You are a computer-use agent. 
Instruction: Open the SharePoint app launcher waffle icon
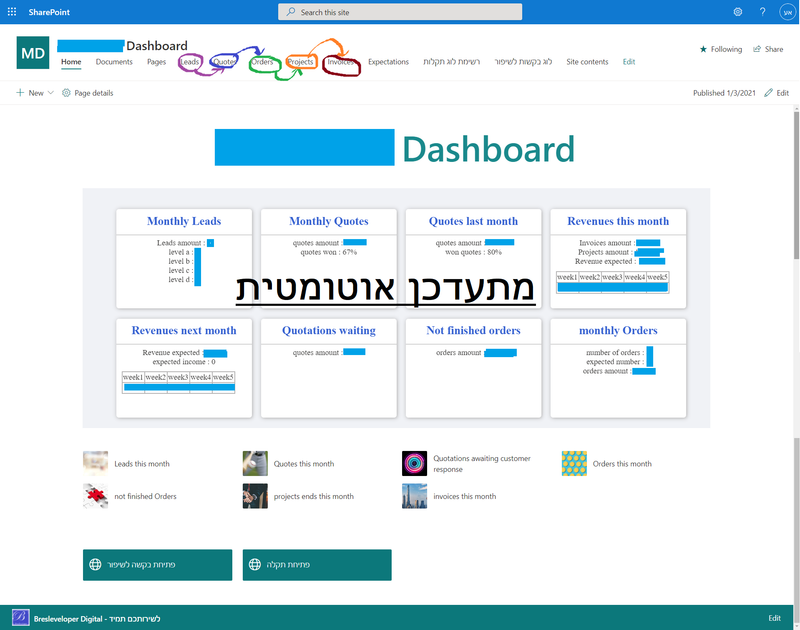pos(11,11)
